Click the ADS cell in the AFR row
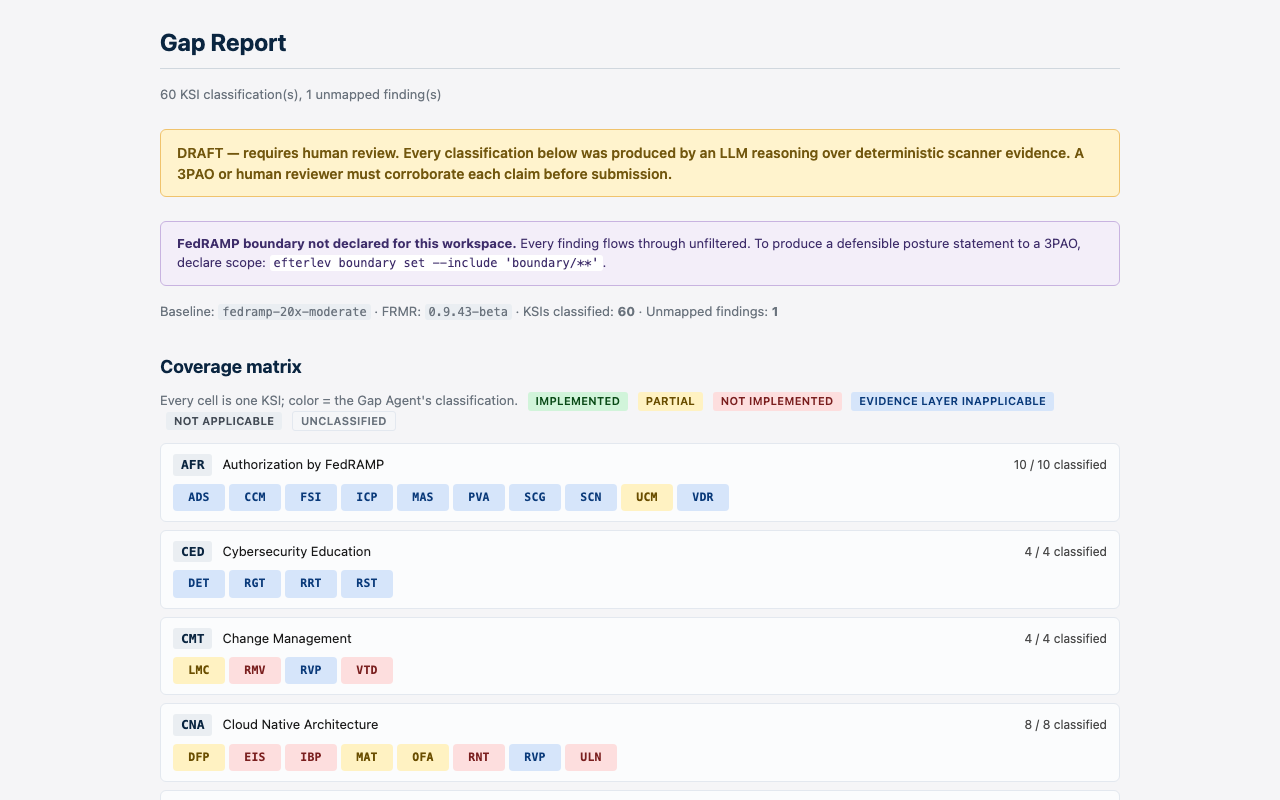The width and height of the screenshot is (1280, 800). click(x=199, y=497)
